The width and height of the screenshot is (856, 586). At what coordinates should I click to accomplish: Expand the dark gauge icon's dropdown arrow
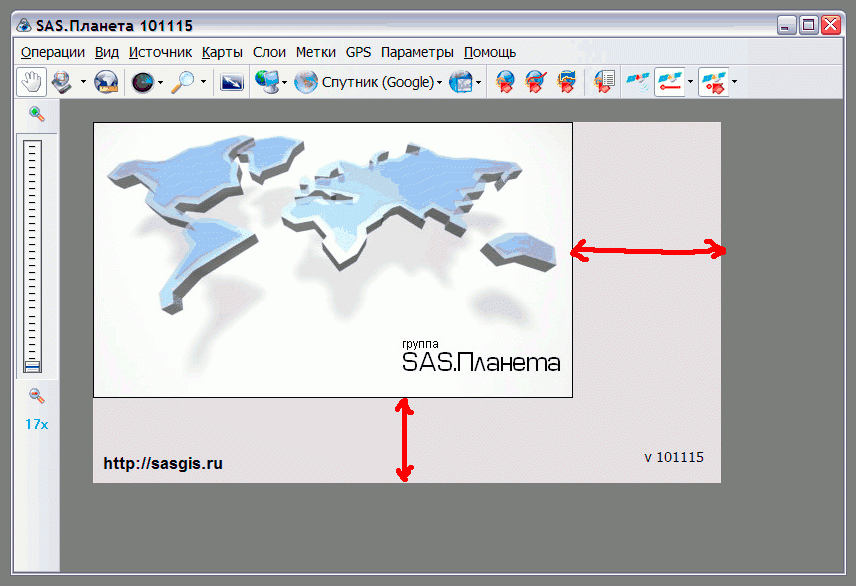(x=160, y=82)
